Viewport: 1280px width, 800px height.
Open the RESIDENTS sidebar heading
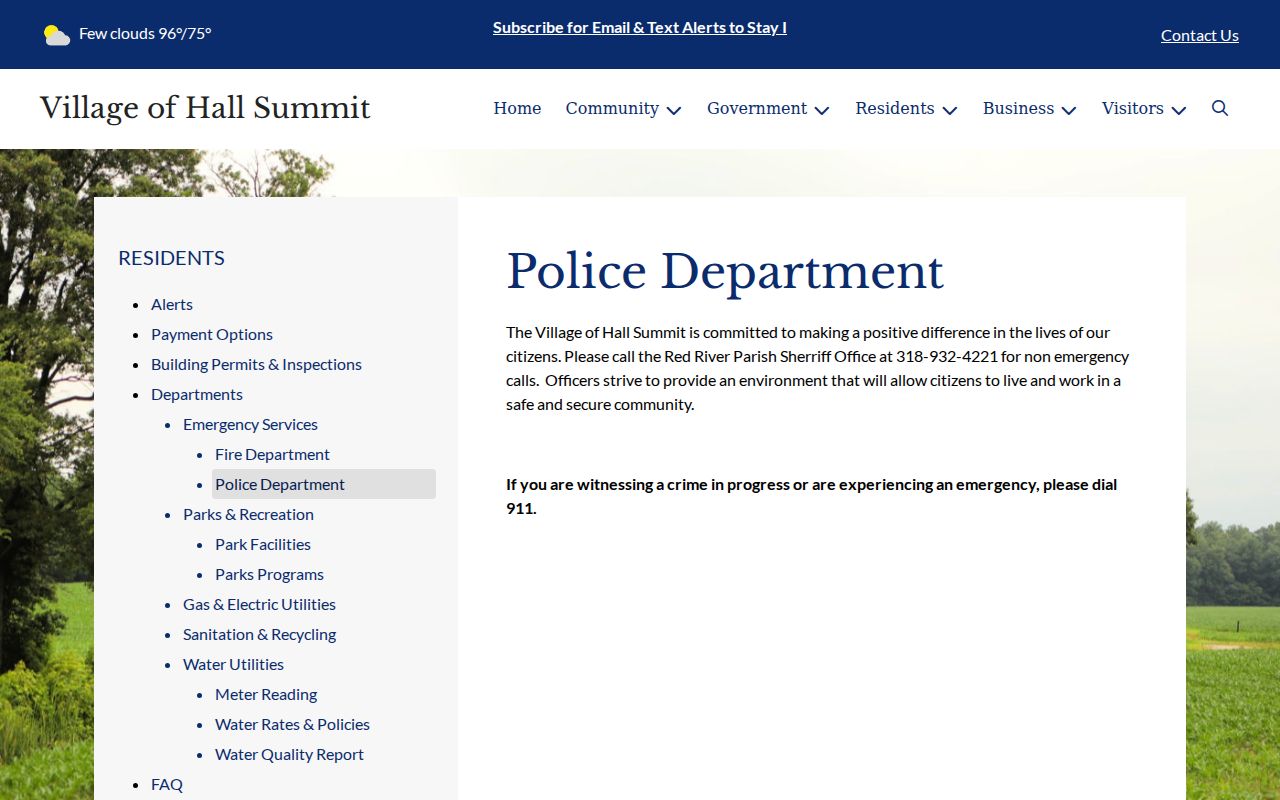click(x=171, y=258)
